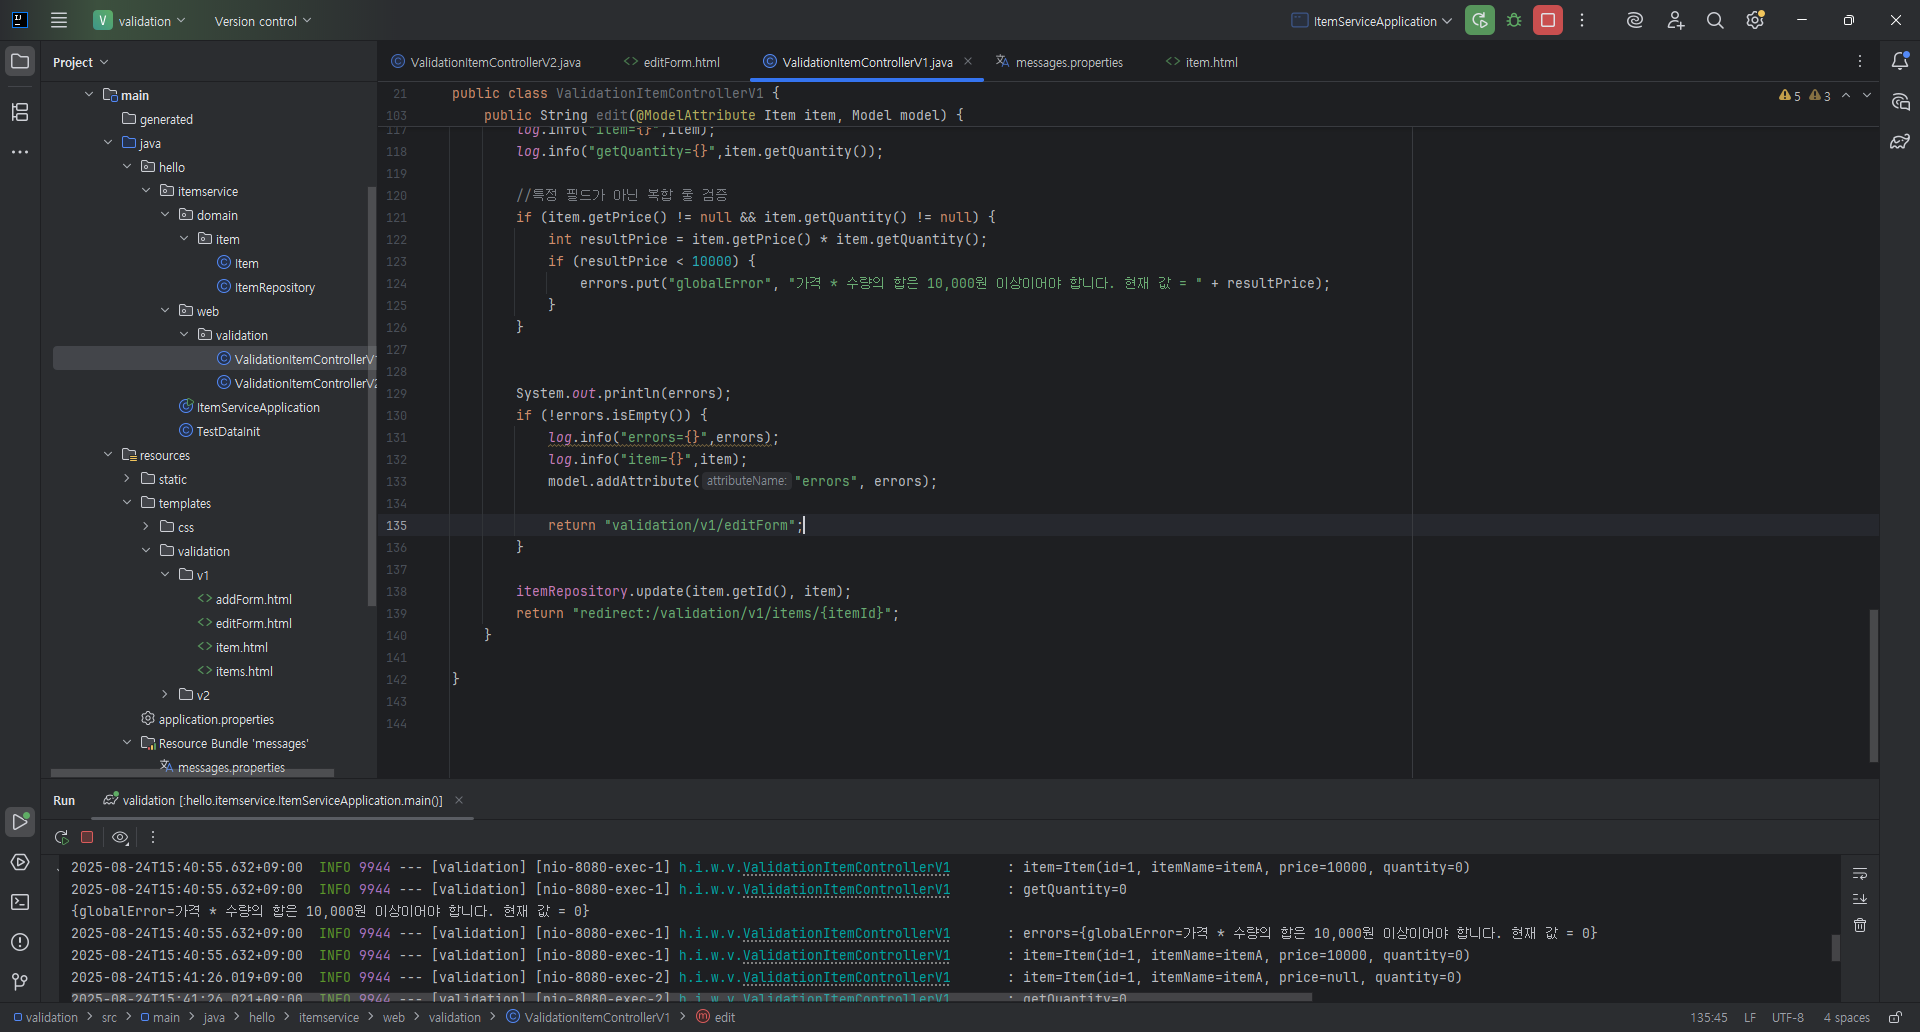
Task: Collapse the itemservice package
Action: point(146,191)
